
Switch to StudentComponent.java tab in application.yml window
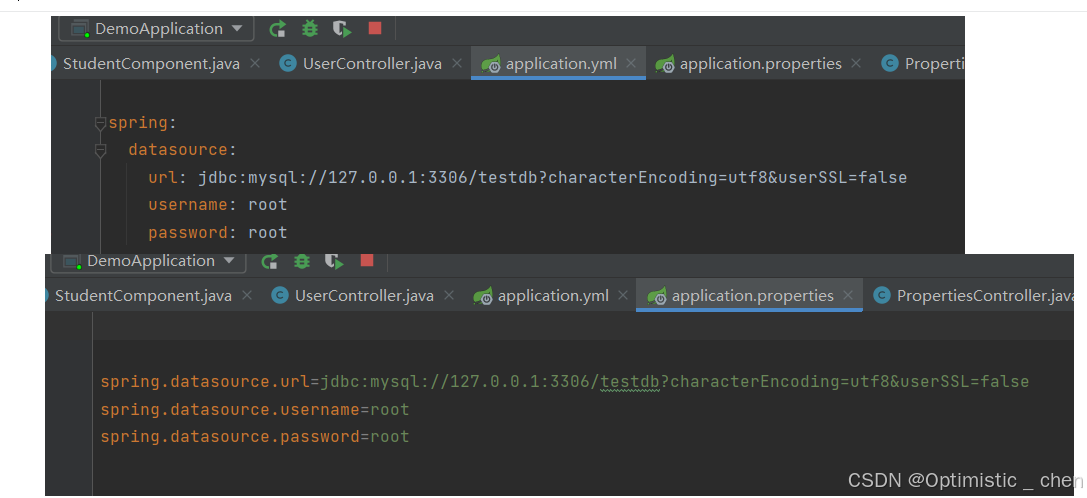click(x=151, y=64)
